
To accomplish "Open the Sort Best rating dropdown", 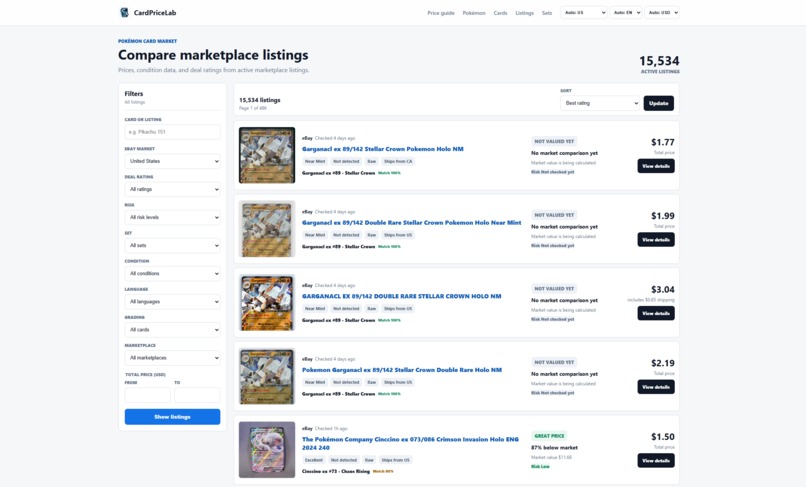I will point(600,103).
